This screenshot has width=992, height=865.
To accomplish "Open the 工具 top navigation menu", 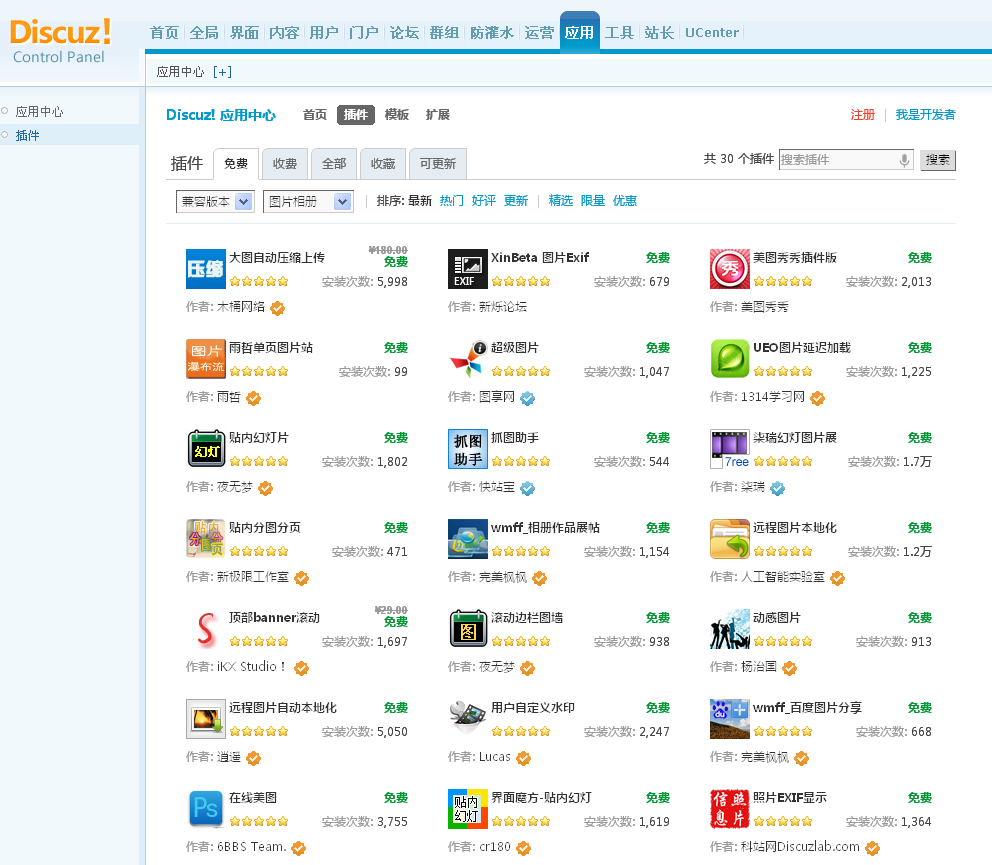I will 619,32.
